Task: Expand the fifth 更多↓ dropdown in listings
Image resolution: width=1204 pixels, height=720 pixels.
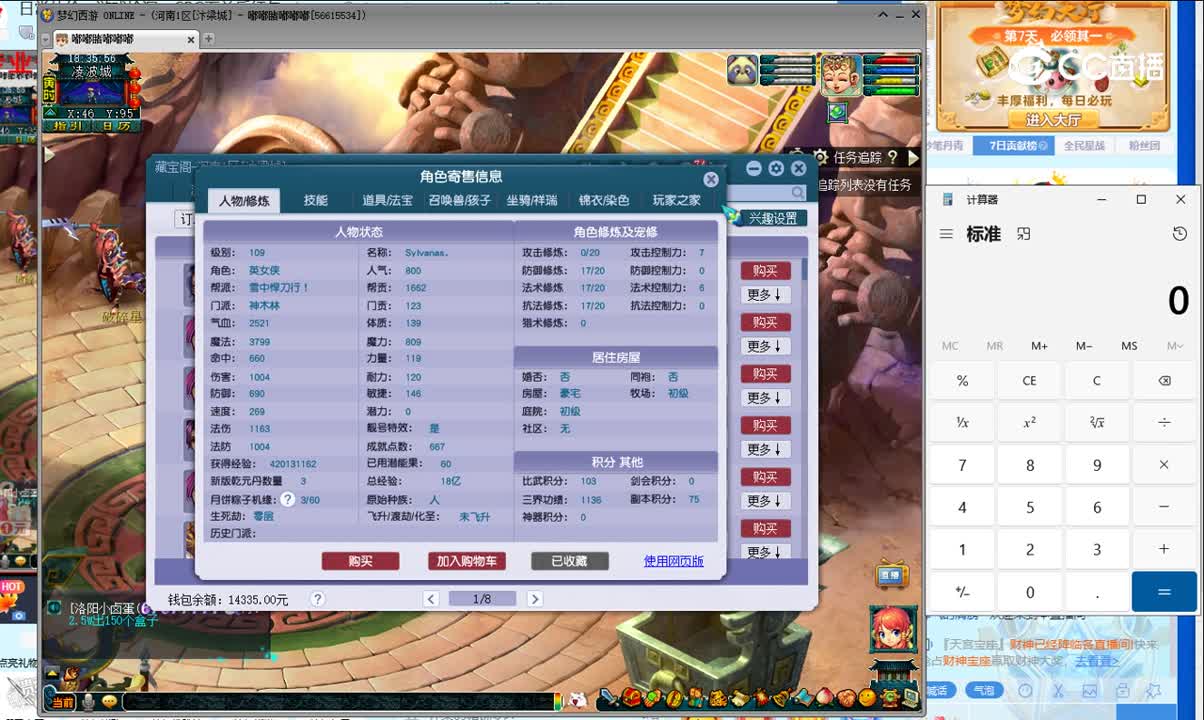Action: (765, 501)
